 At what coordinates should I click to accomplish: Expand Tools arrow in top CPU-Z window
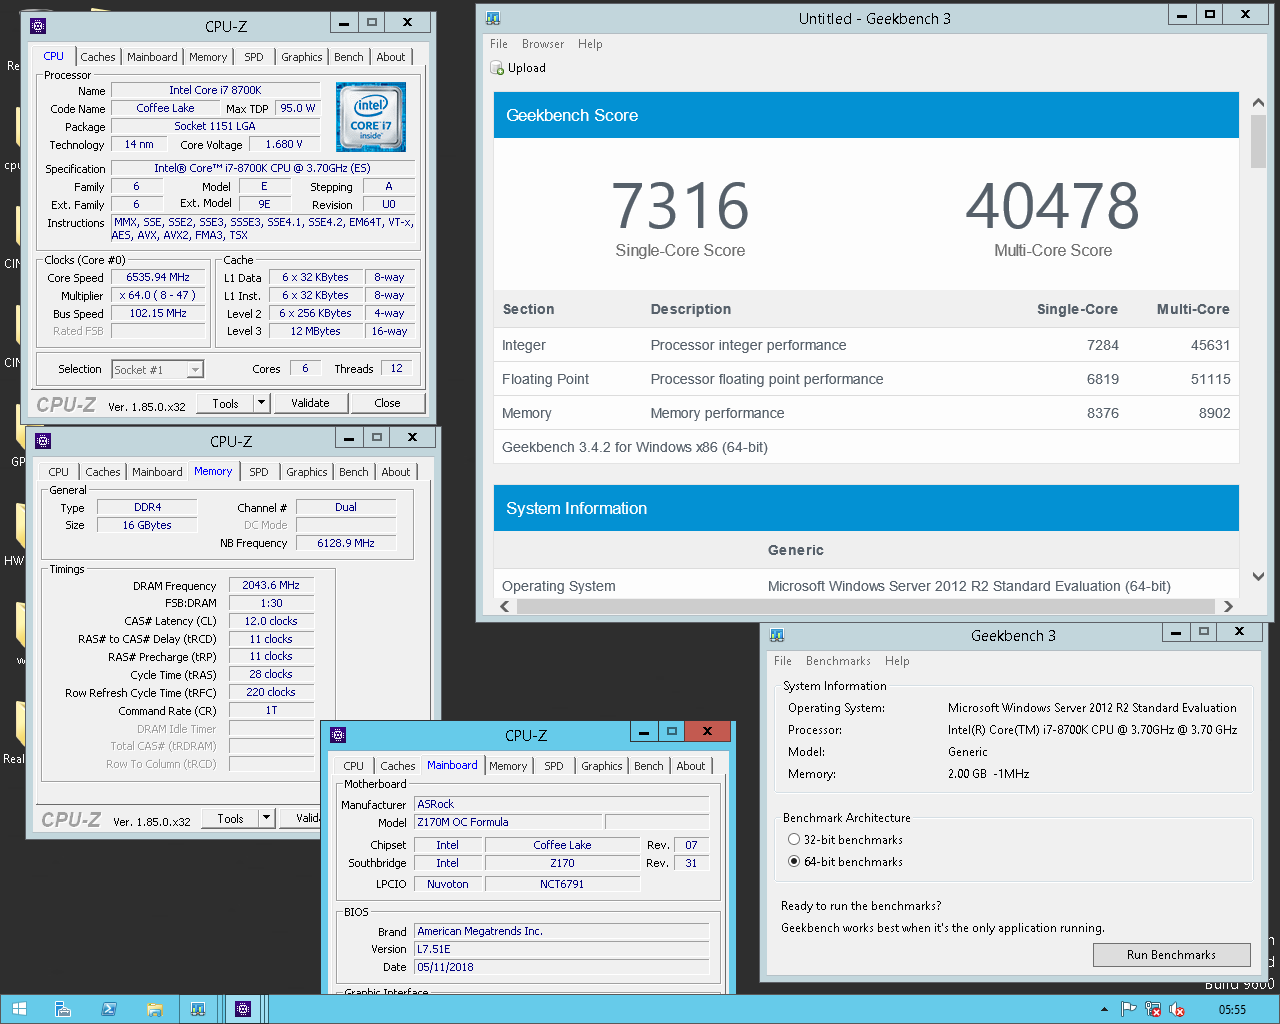[262, 403]
